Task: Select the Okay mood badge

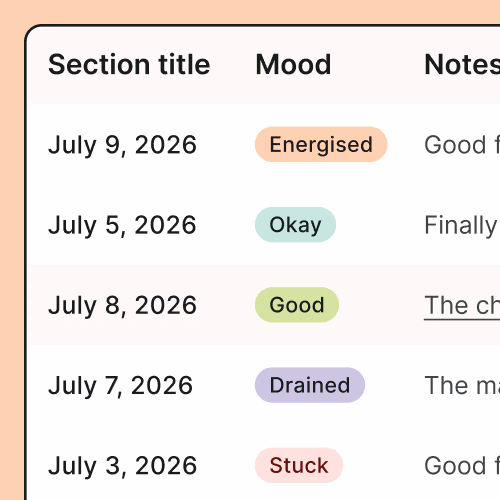Action: 295,225
